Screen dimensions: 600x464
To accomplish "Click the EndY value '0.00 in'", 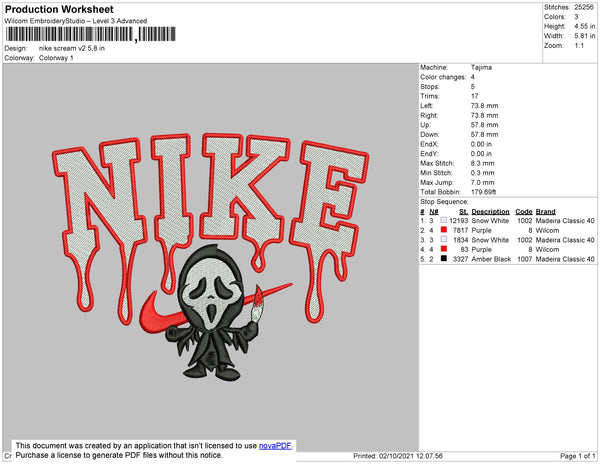I will point(481,154).
